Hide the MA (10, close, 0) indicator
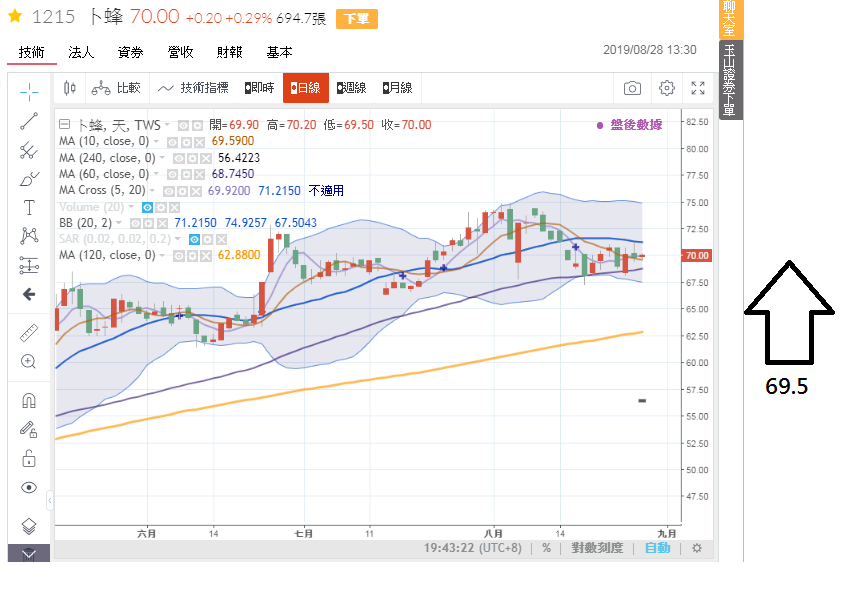 pyautogui.click(x=172, y=142)
